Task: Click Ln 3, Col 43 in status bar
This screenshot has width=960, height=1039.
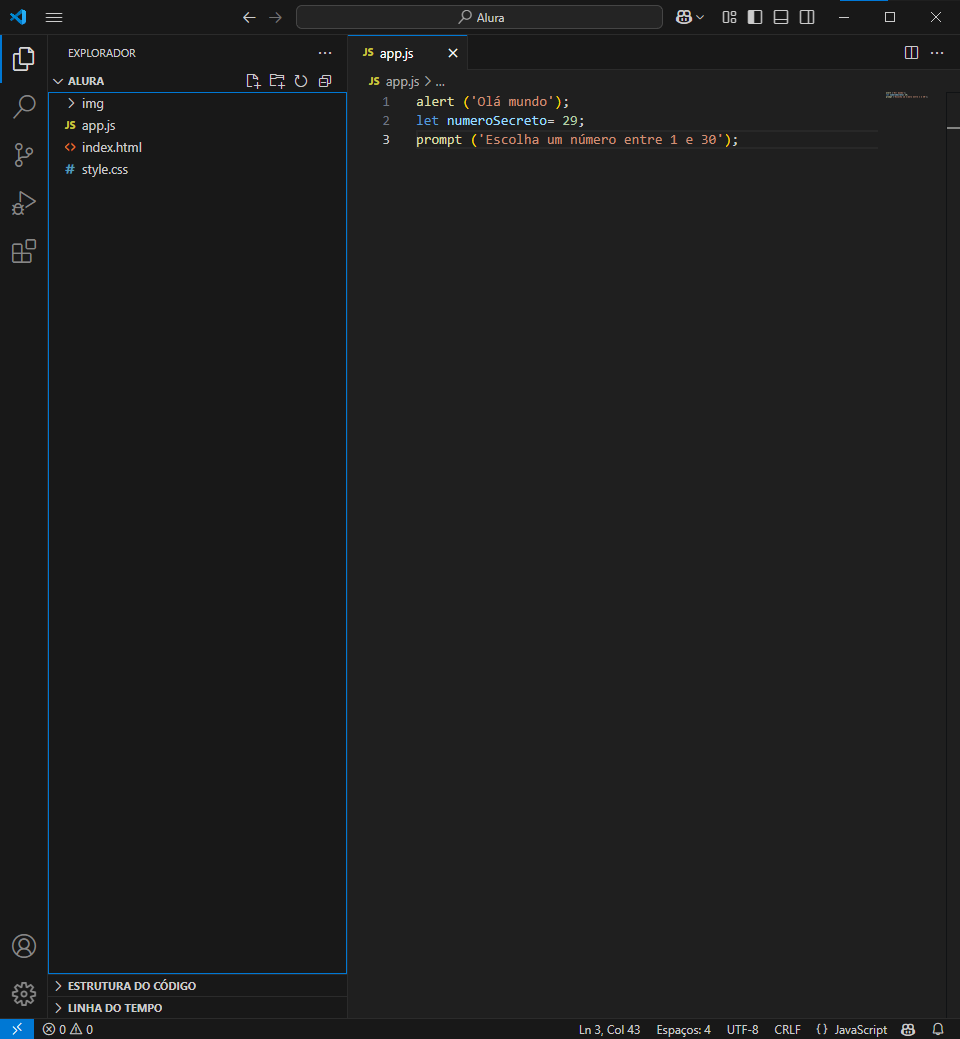Action: tap(610, 1029)
